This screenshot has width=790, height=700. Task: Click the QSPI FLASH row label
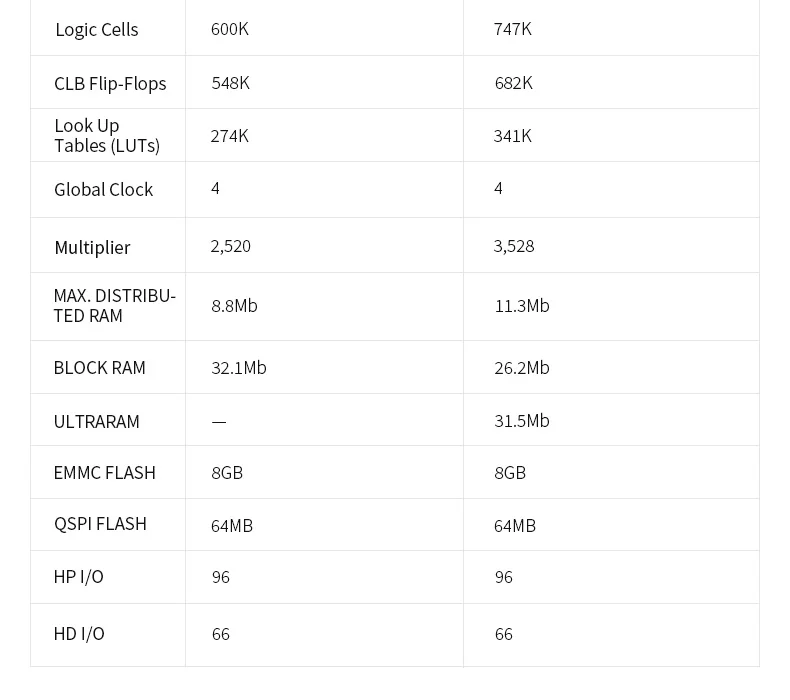point(101,524)
